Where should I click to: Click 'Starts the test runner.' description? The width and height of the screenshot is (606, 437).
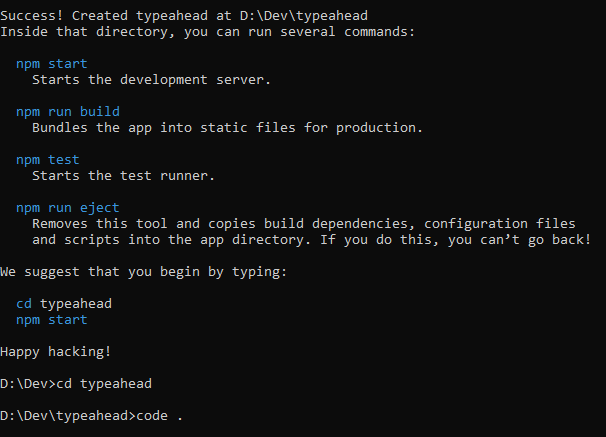(123, 176)
